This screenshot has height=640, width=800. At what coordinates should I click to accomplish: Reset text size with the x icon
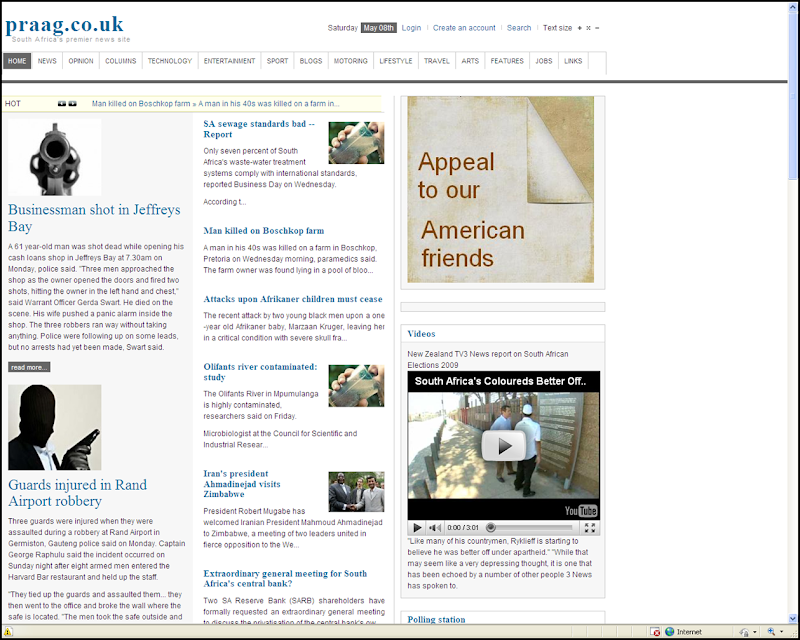click(588, 28)
